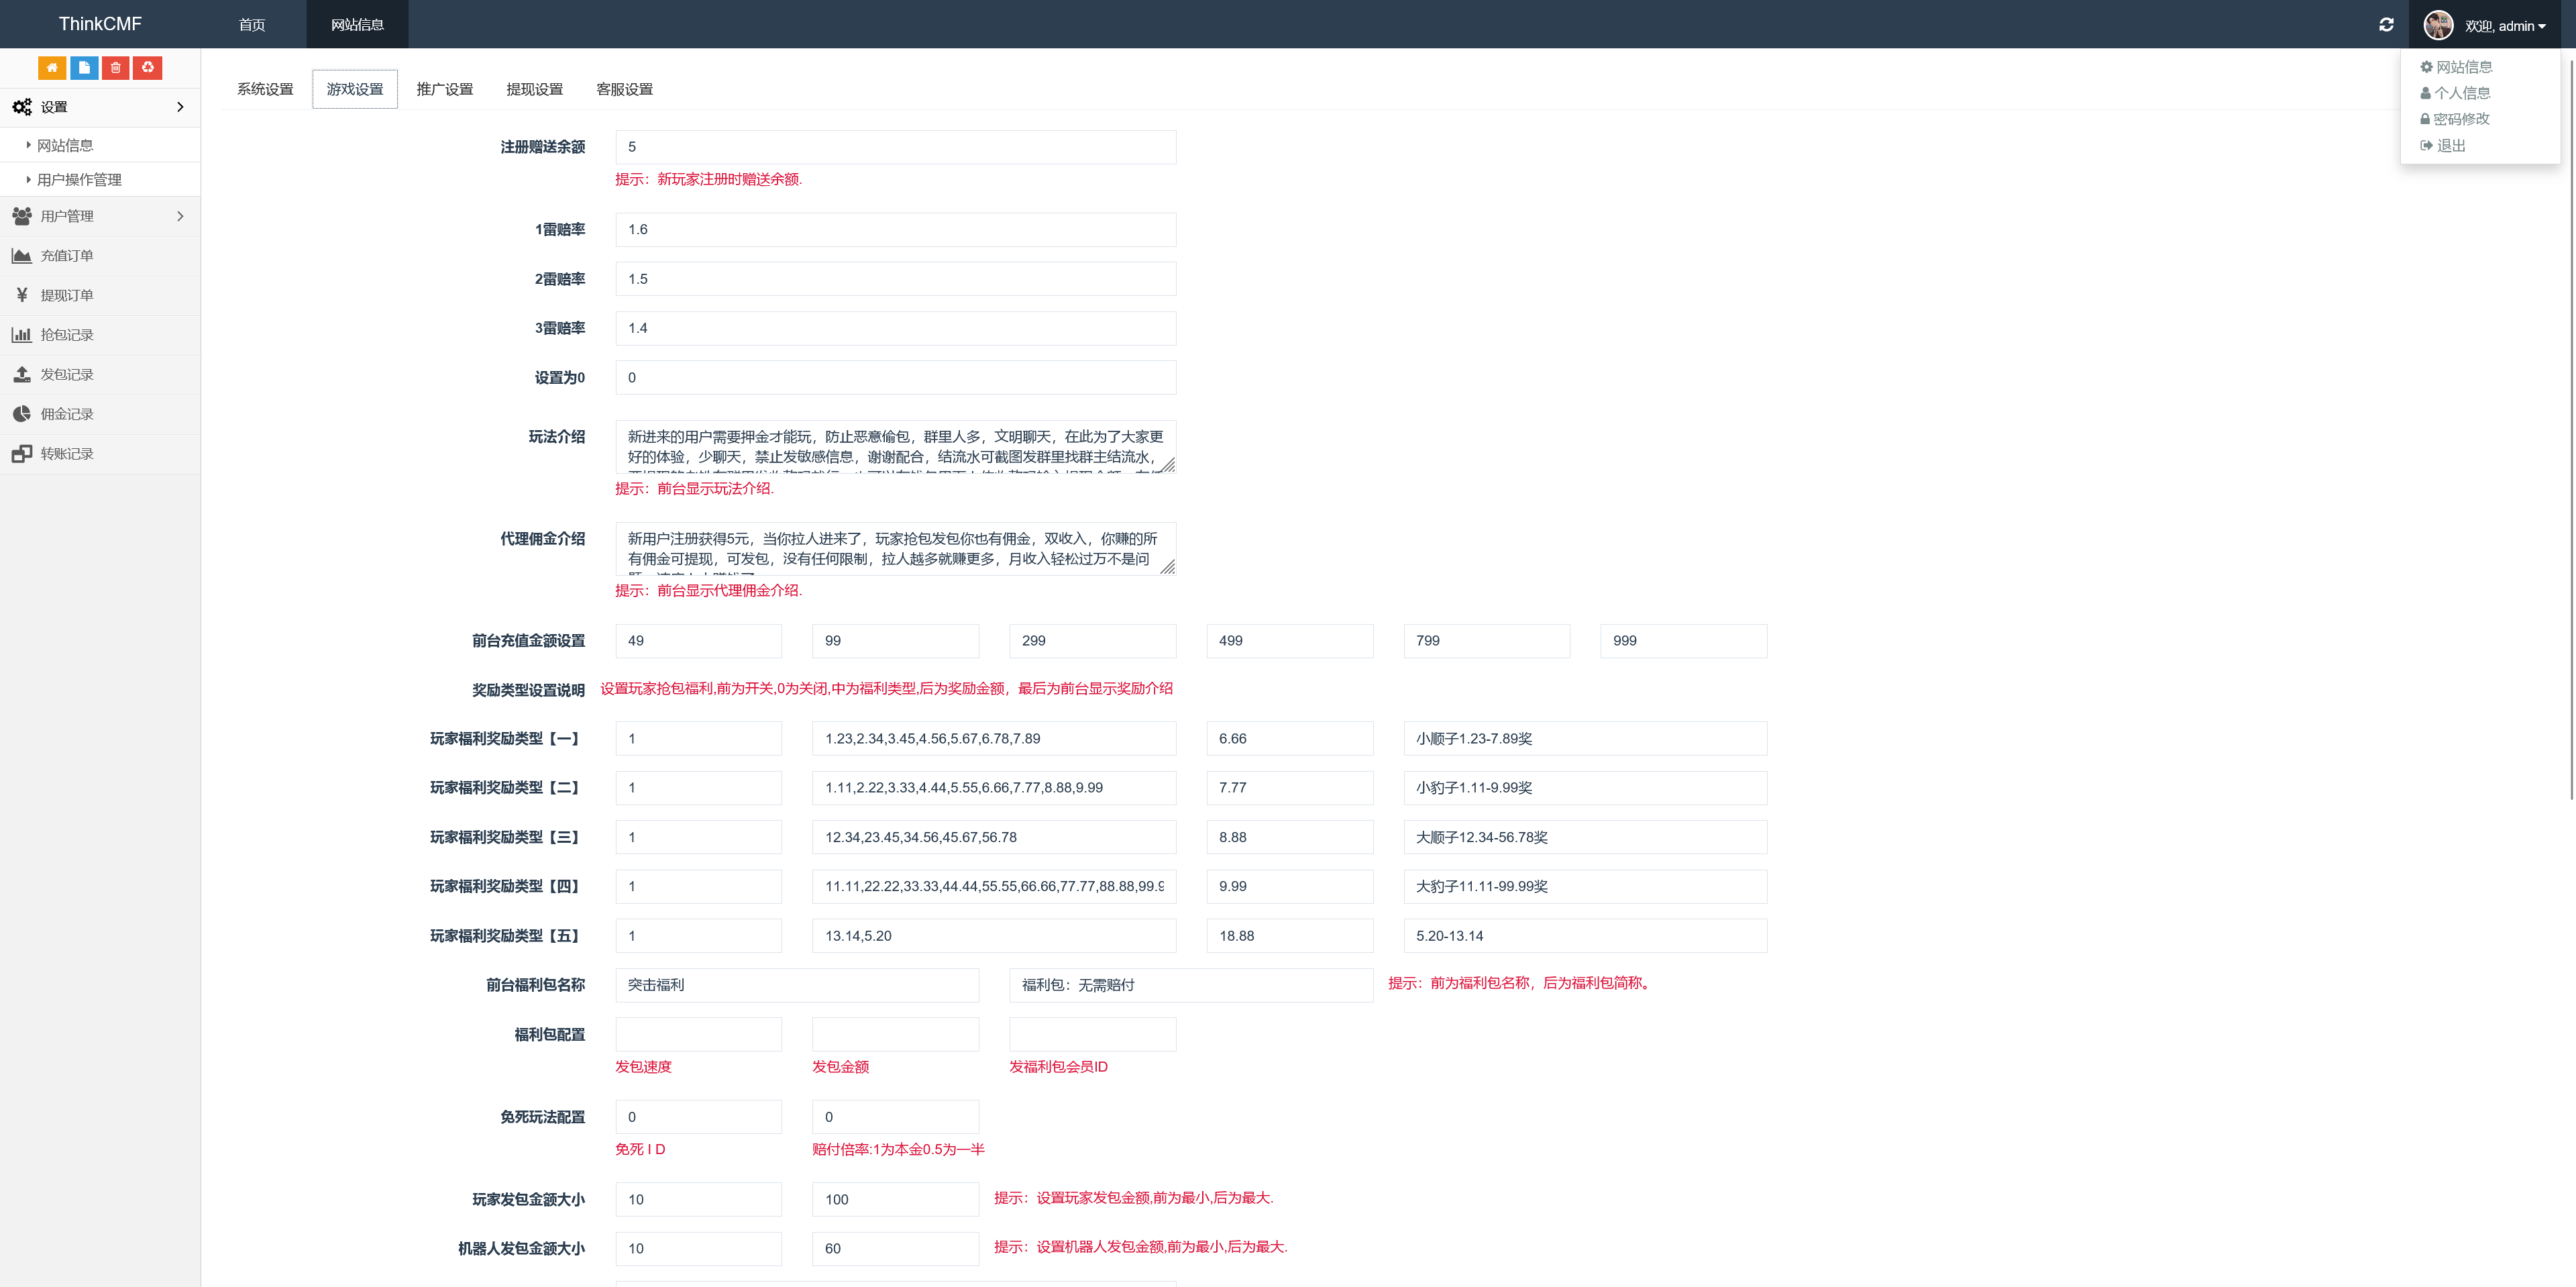Click the 发包速度 empty input field

coord(698,1034)
